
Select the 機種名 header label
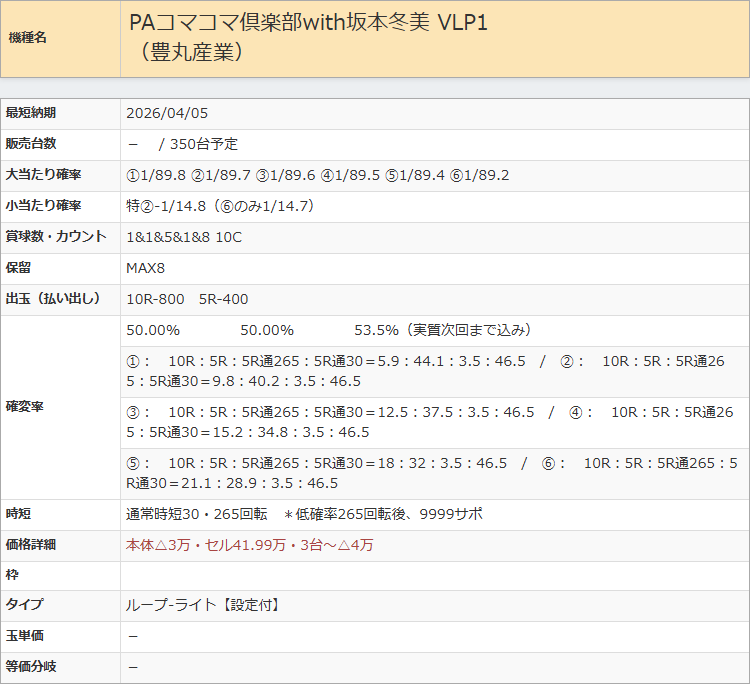[27, 37]
